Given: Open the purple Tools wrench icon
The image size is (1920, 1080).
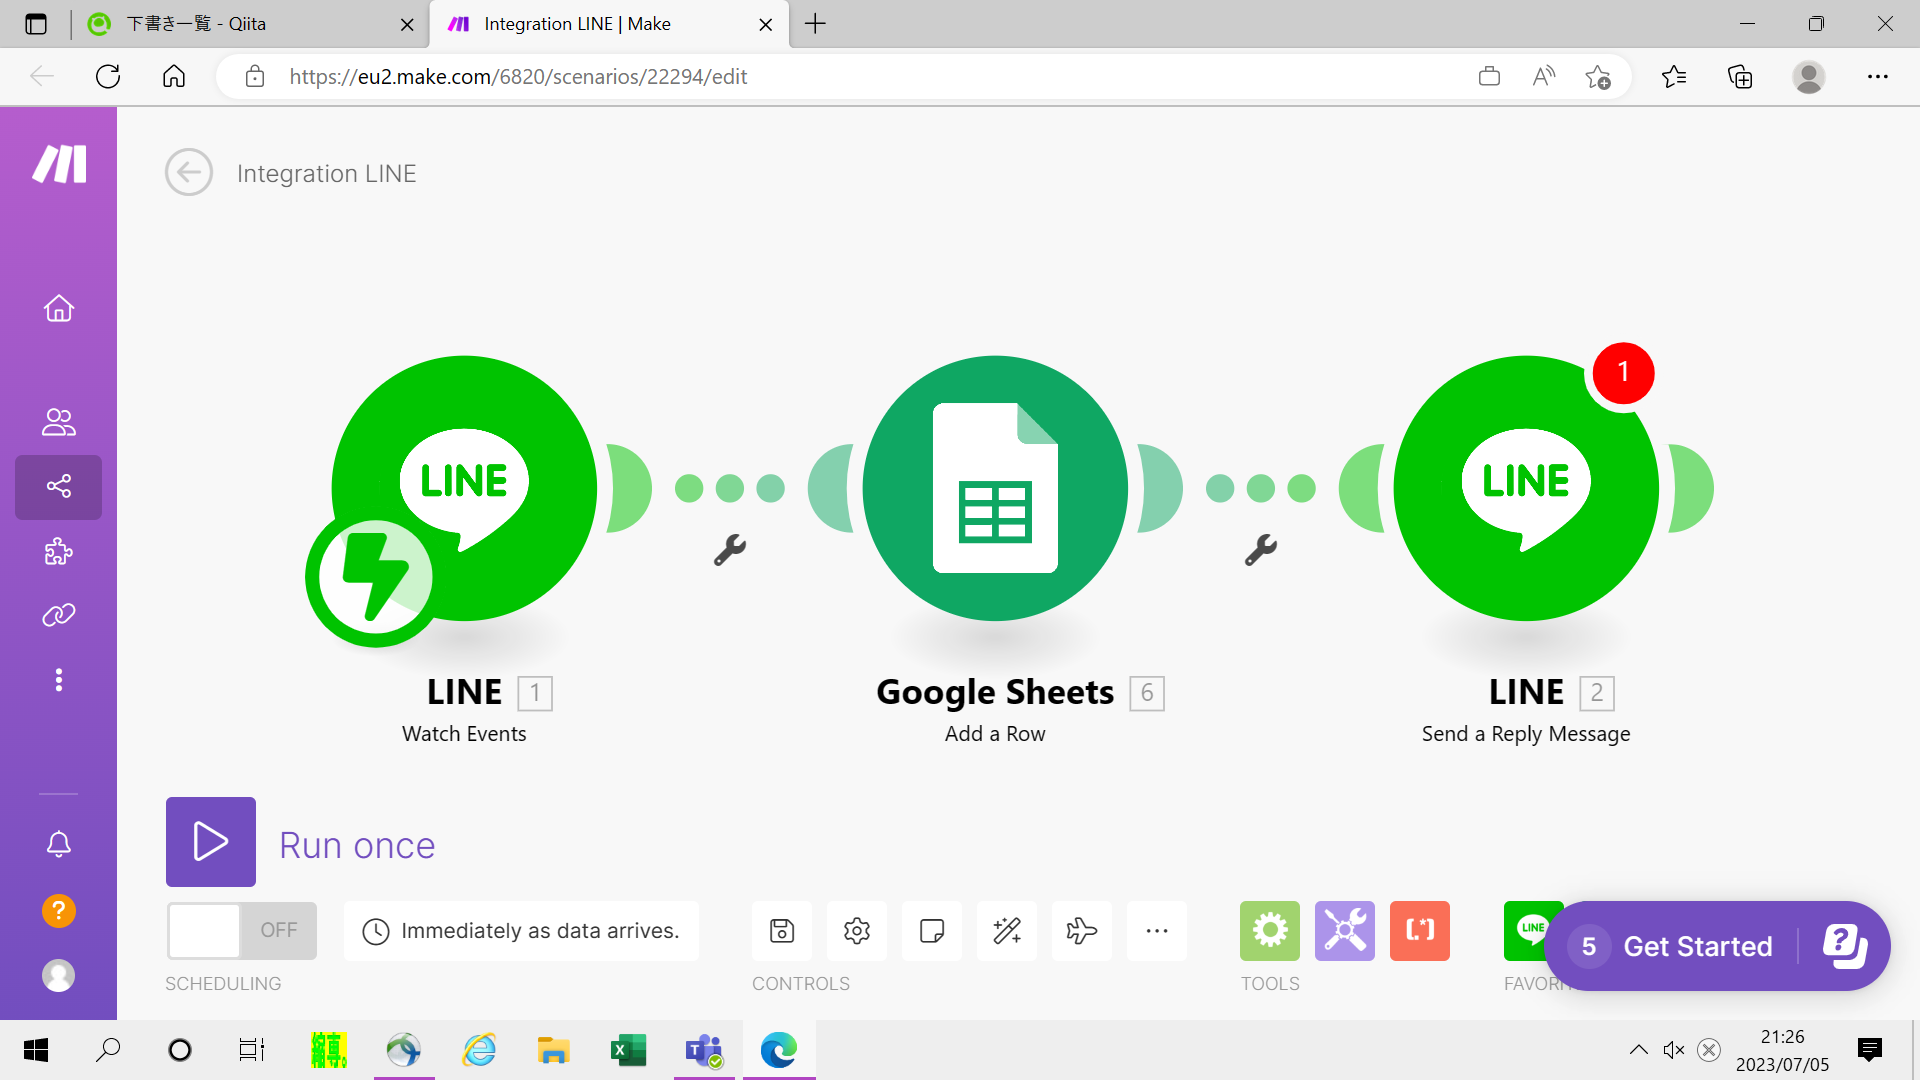Looking at the screenshot, I should coord(1345,931).
